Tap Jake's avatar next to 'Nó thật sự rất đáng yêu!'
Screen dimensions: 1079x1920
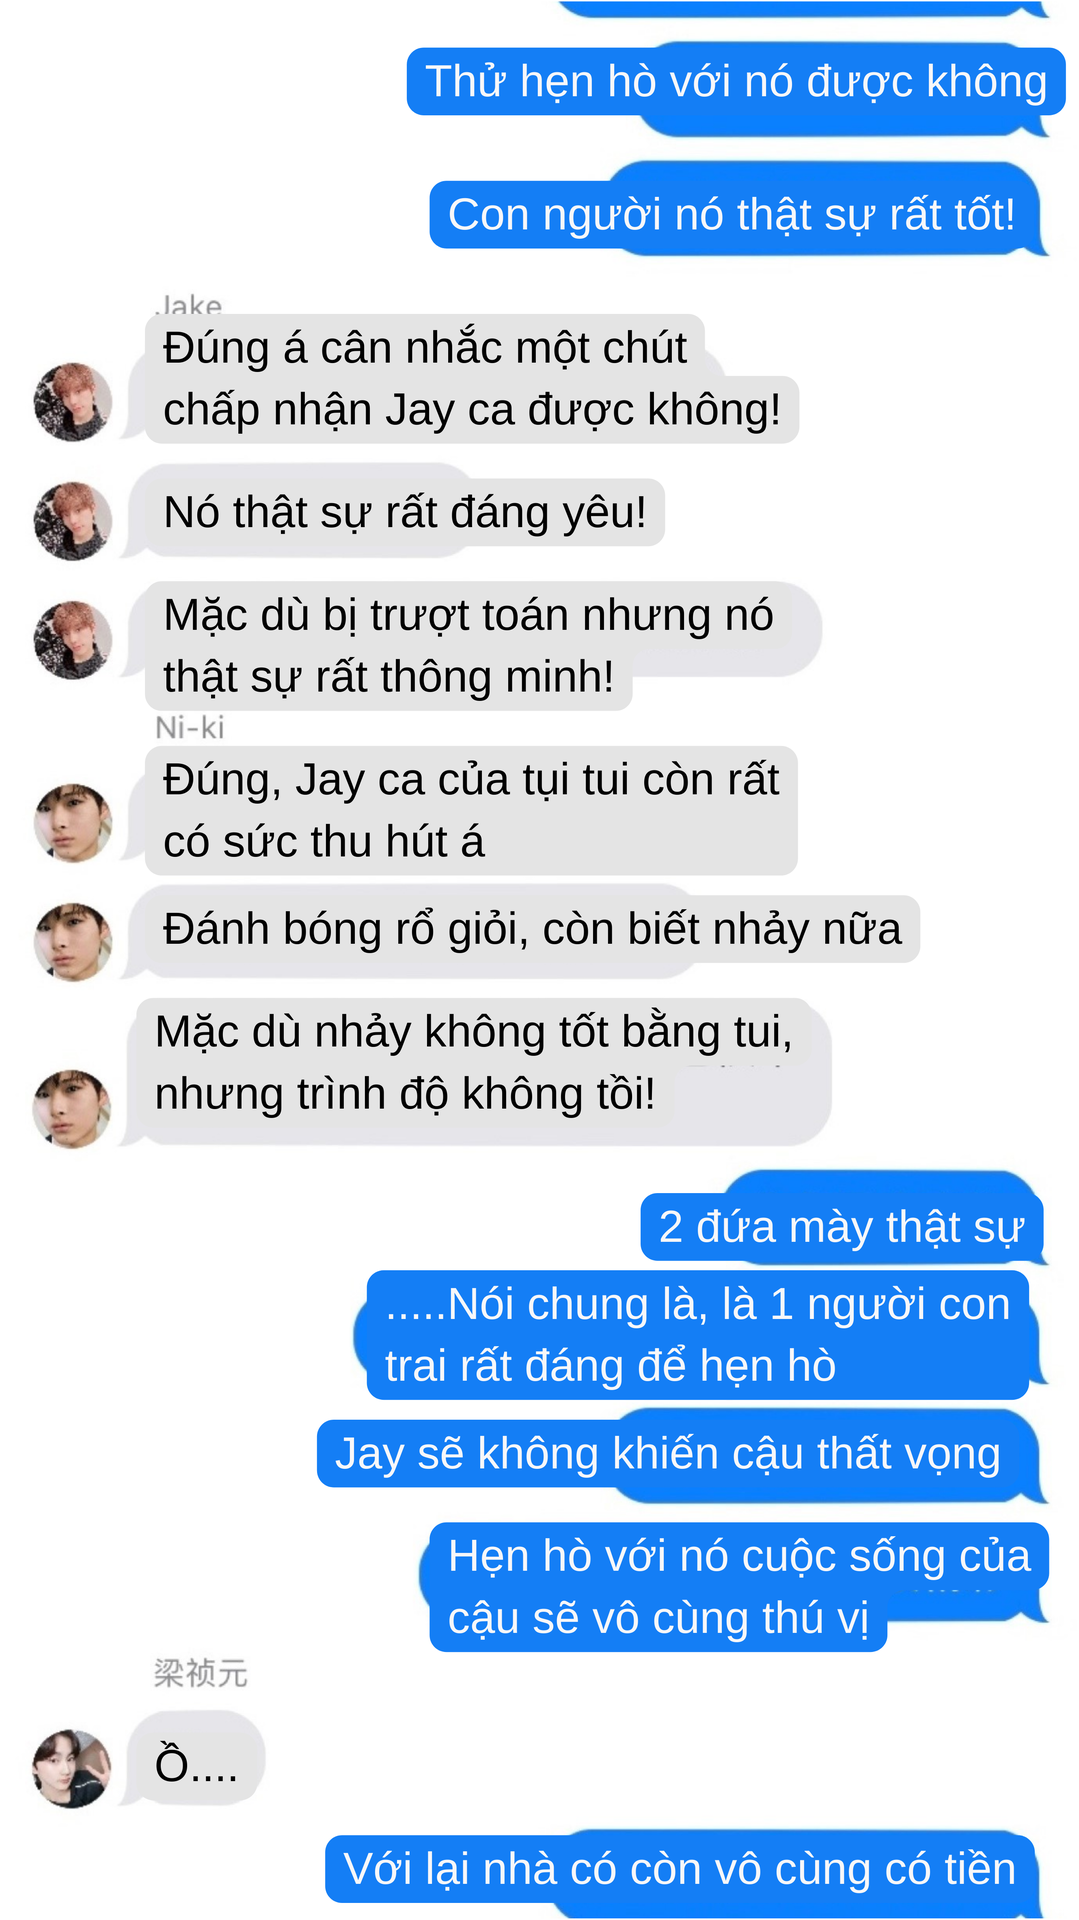tap(73, 521)
